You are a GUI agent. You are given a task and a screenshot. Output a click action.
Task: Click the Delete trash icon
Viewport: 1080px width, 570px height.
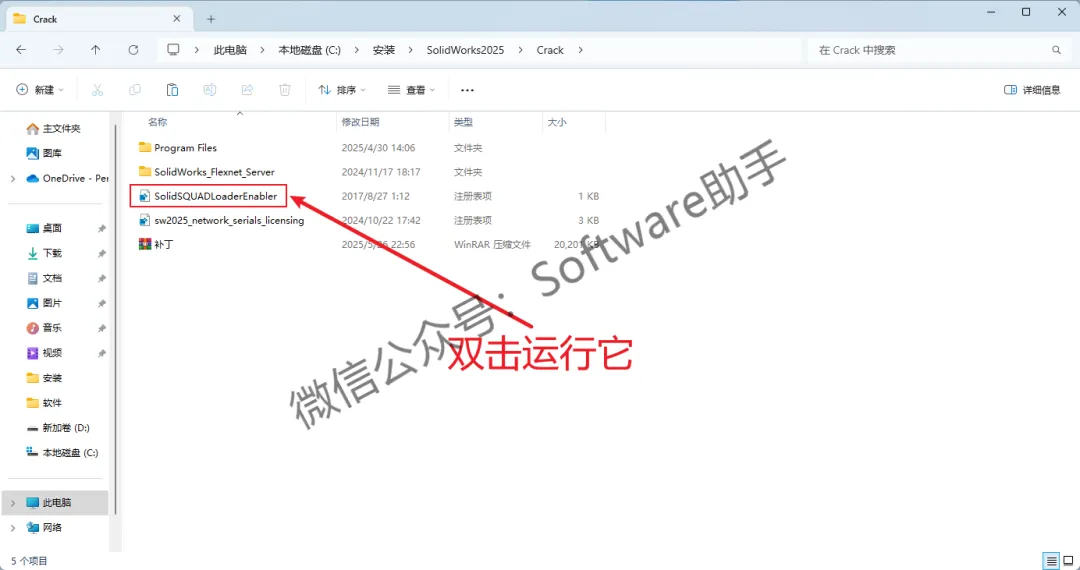point(284,89)
